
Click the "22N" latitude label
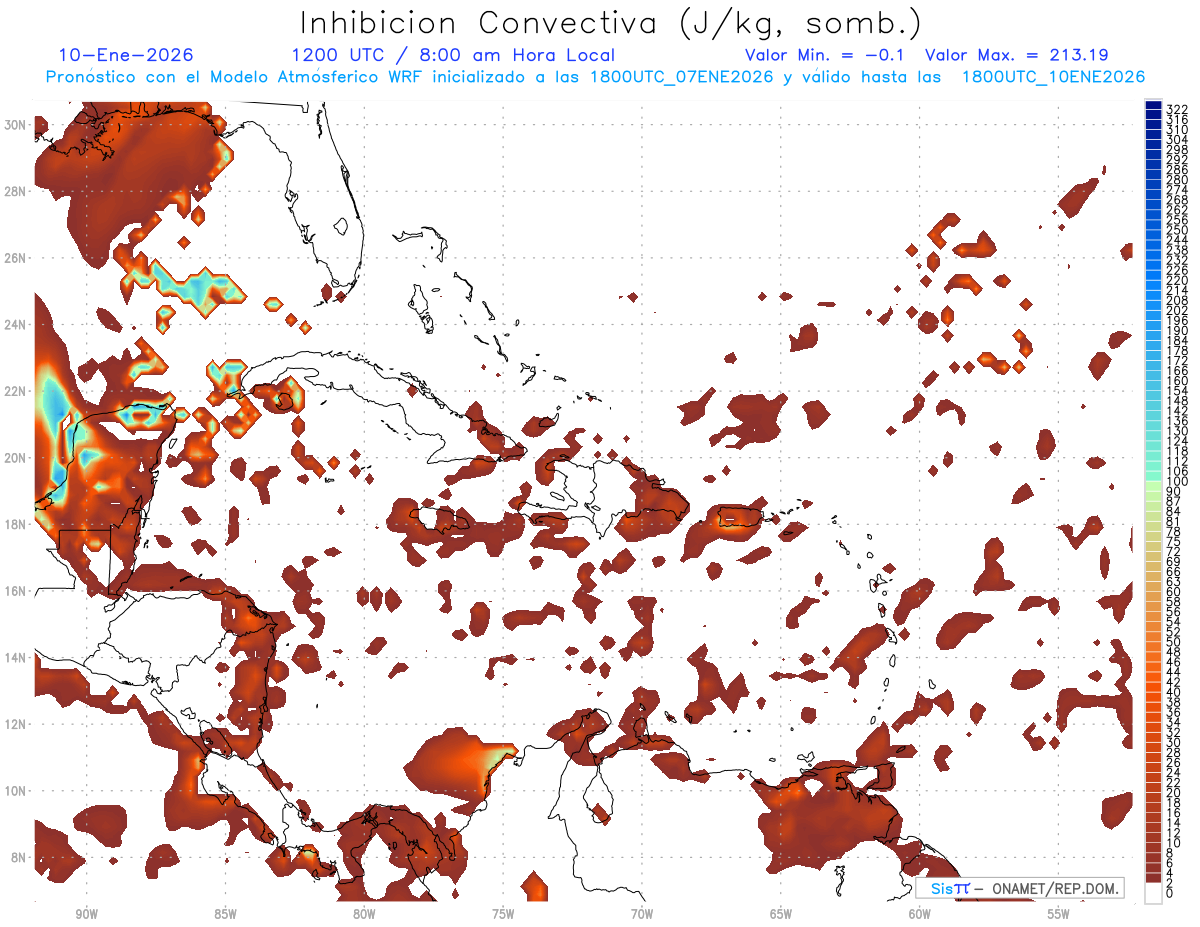coord(16,391)
